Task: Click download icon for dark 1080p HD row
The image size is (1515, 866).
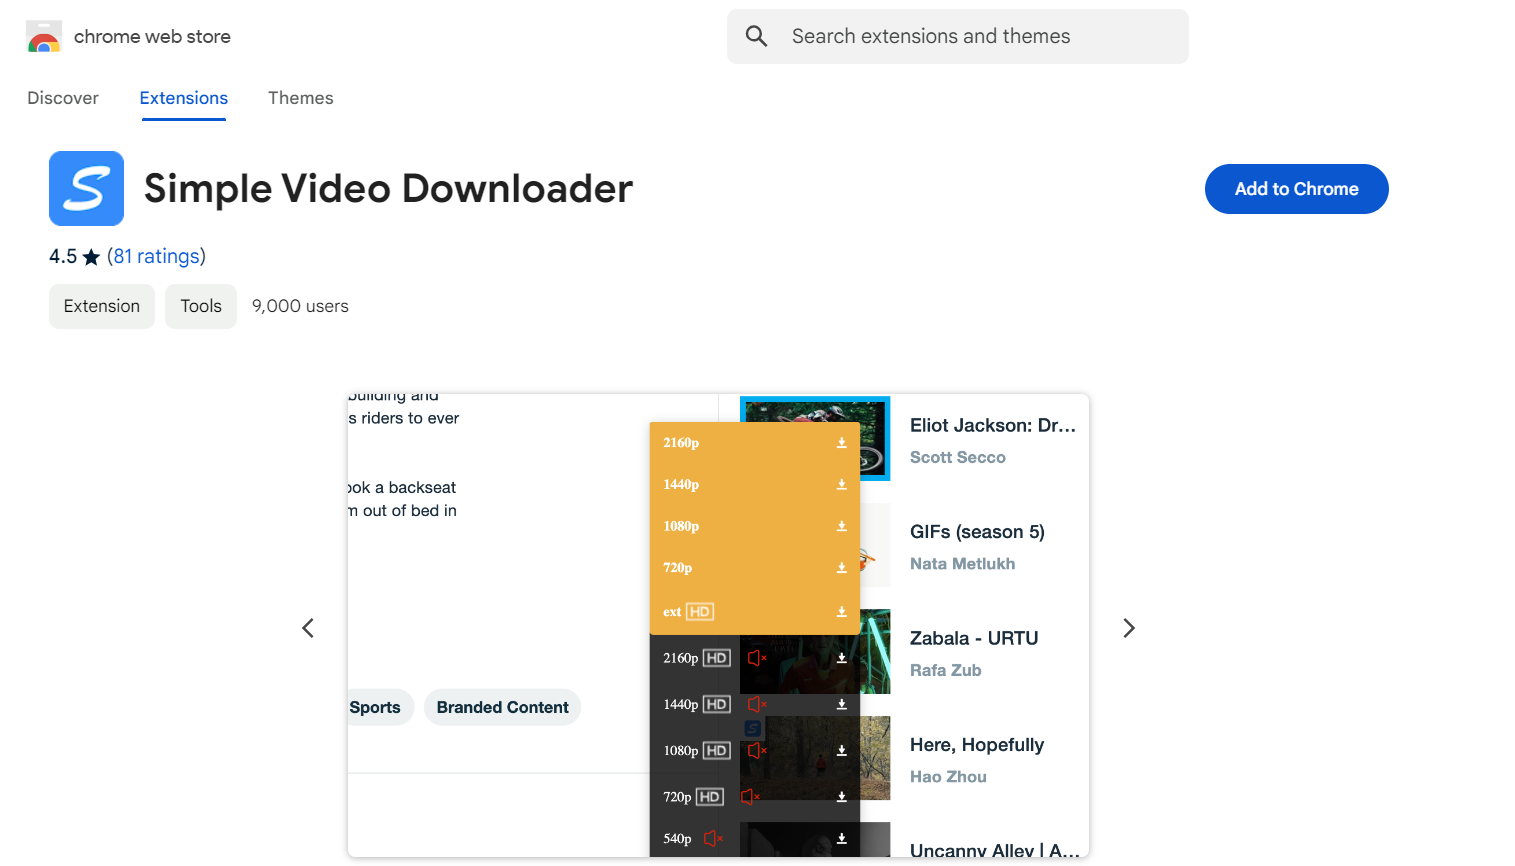Action: (842, 751)
